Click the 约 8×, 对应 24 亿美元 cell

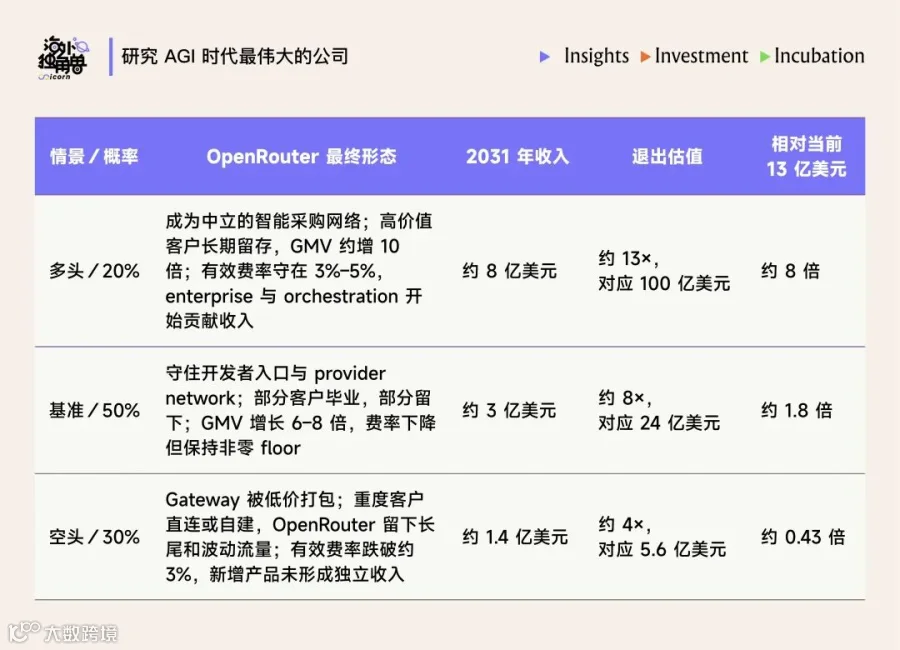pos(659,410)
